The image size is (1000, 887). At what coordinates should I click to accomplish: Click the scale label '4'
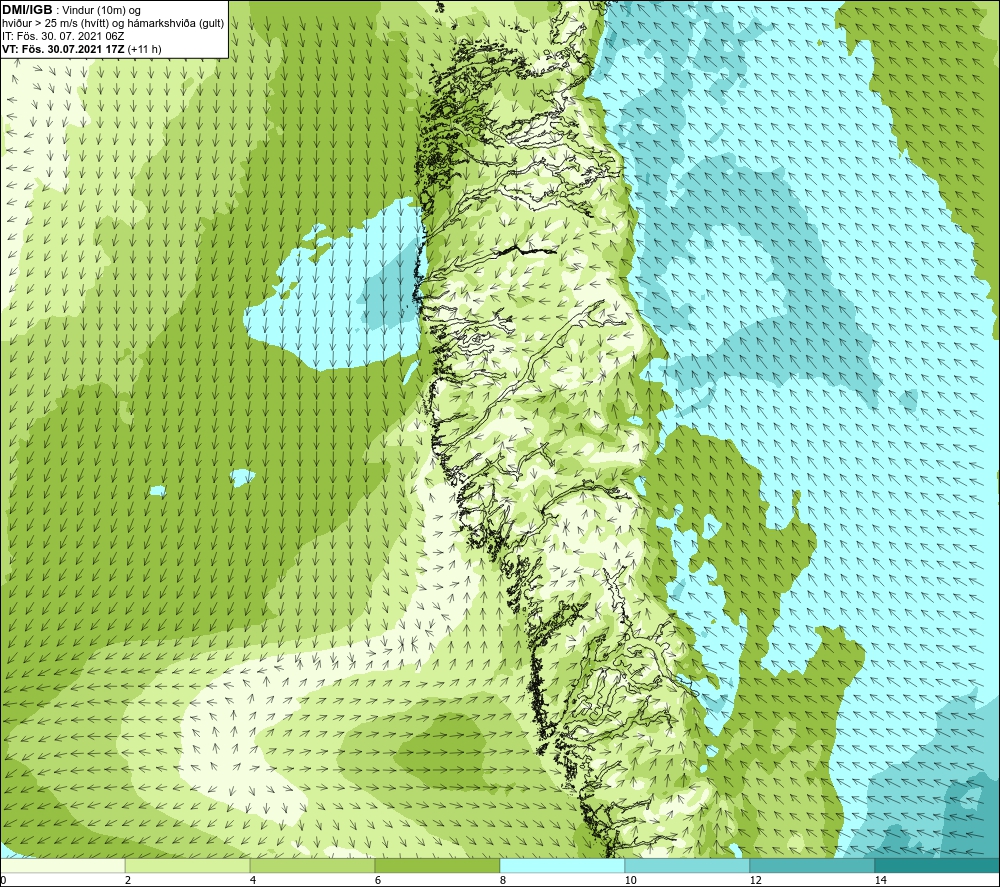click(253, 880)
